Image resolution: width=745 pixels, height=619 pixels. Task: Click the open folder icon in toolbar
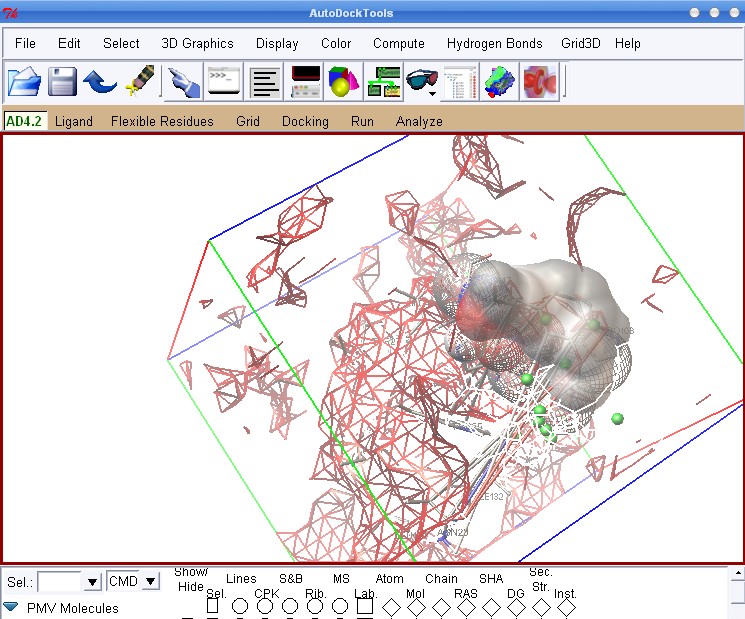(24, 82)
